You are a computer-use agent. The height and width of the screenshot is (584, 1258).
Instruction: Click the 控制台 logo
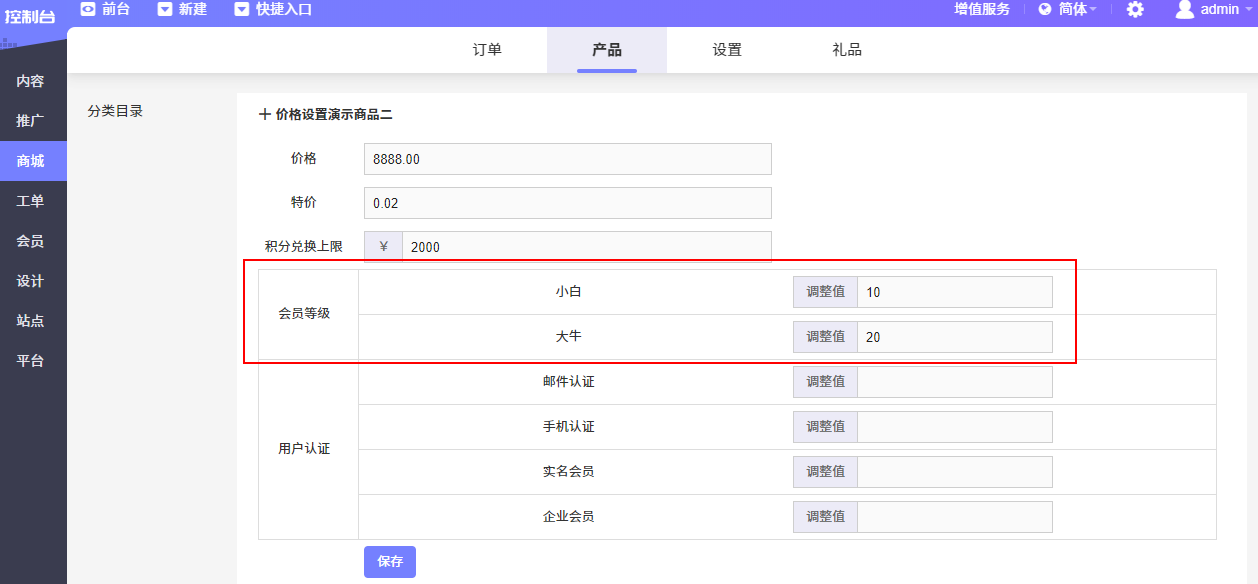pyautogui.click(x=29, y=16)
